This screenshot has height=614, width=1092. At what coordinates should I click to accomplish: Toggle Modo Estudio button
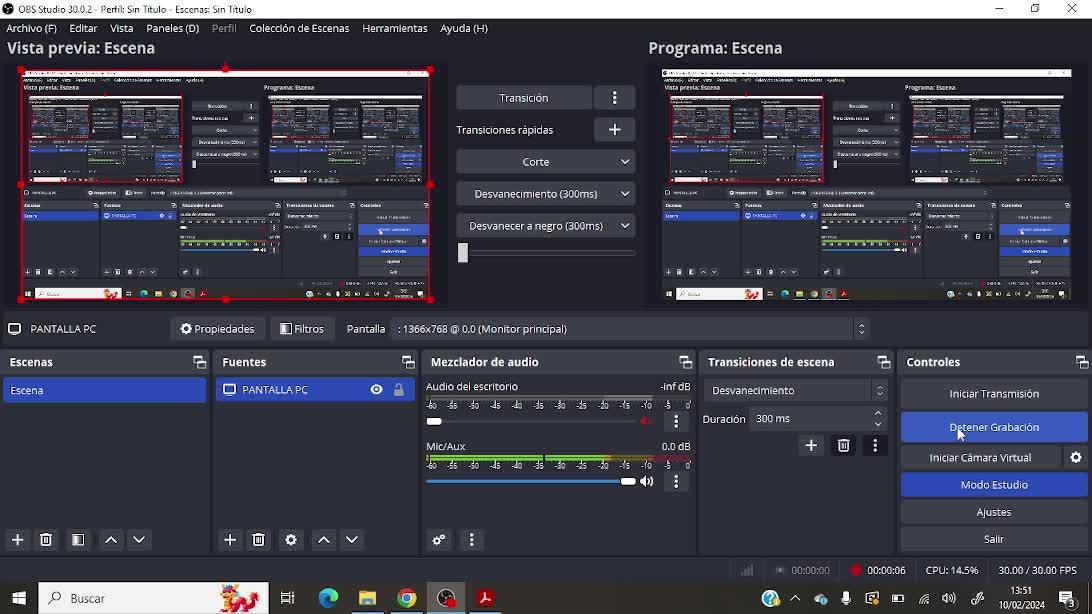pyautogui.click(x=994, y=485)
